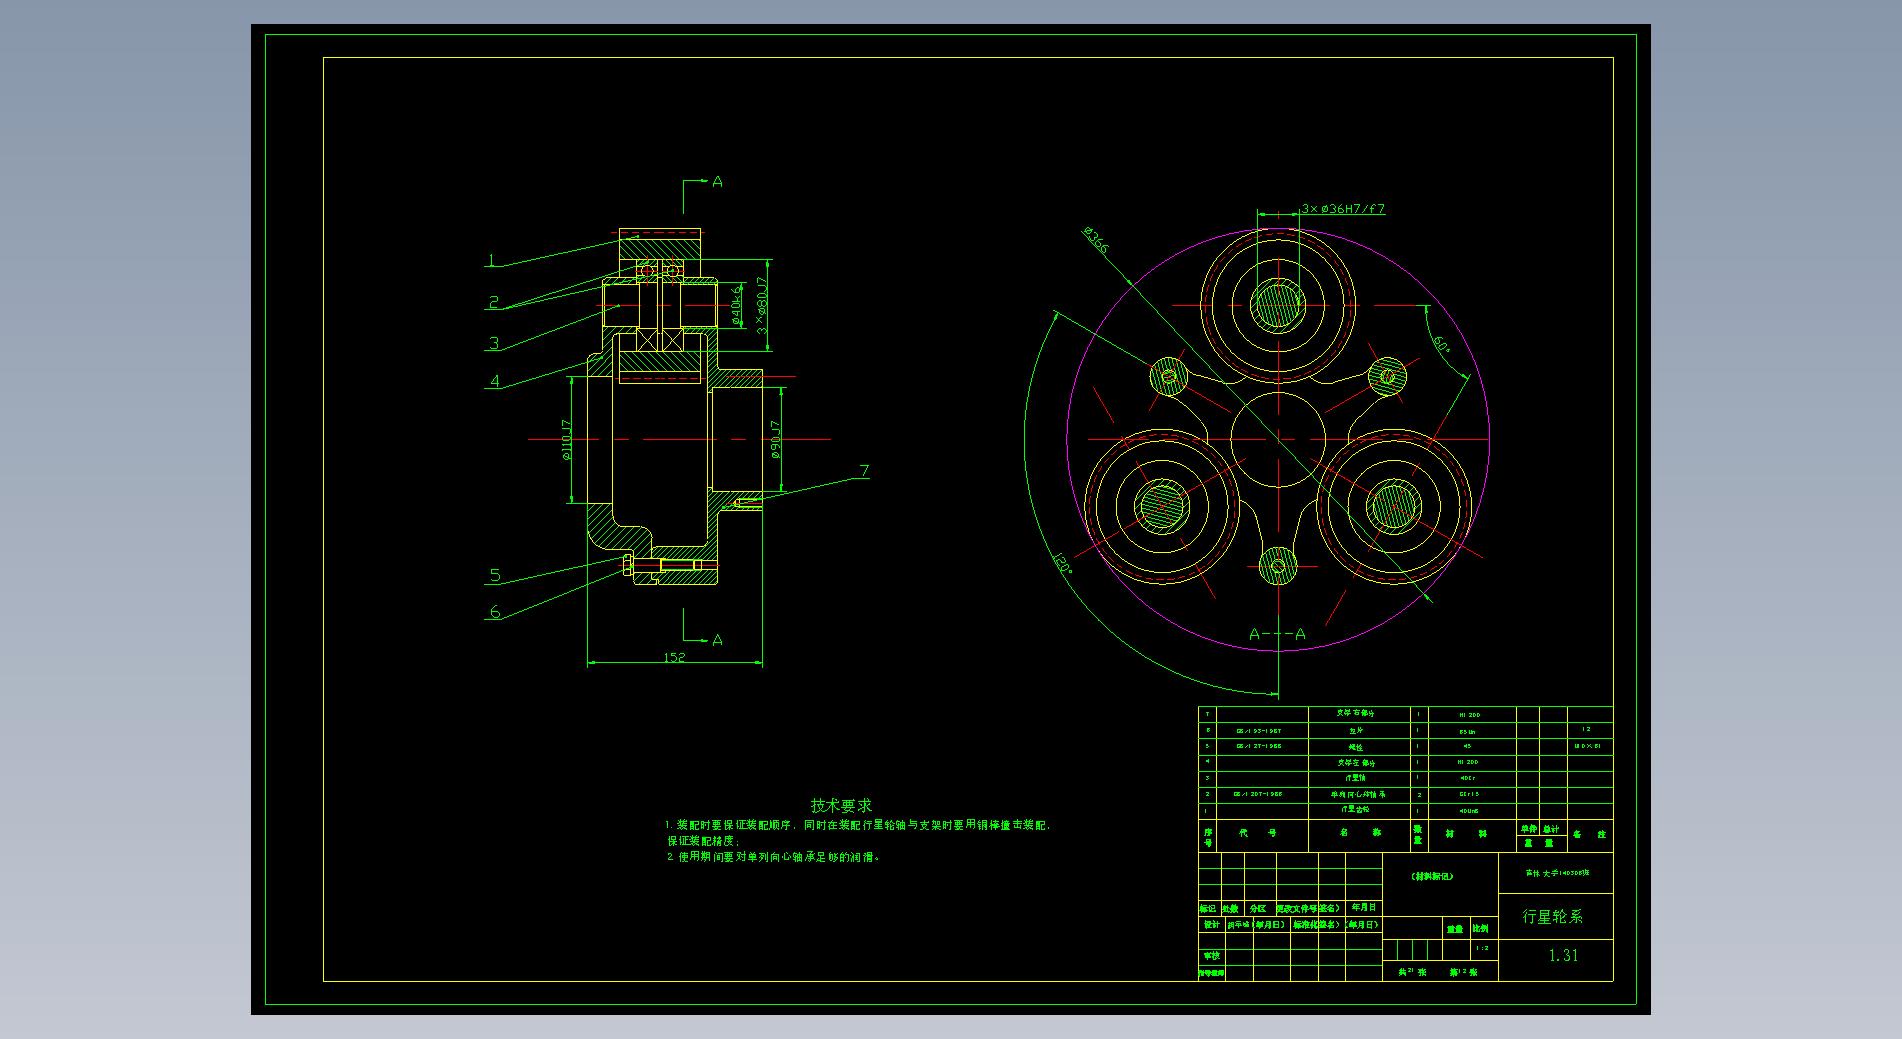The width and height of the screenshot is (1902, 1039).
Task: Select the GB standard code in the bearing row
Action: coord(1258,794)
